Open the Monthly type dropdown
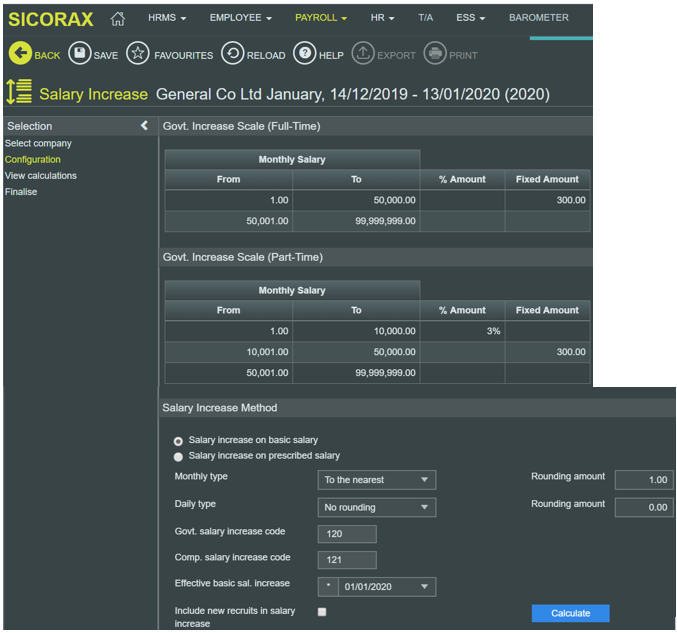The width and height of the screenshot is (677, 633). point(376,480)
